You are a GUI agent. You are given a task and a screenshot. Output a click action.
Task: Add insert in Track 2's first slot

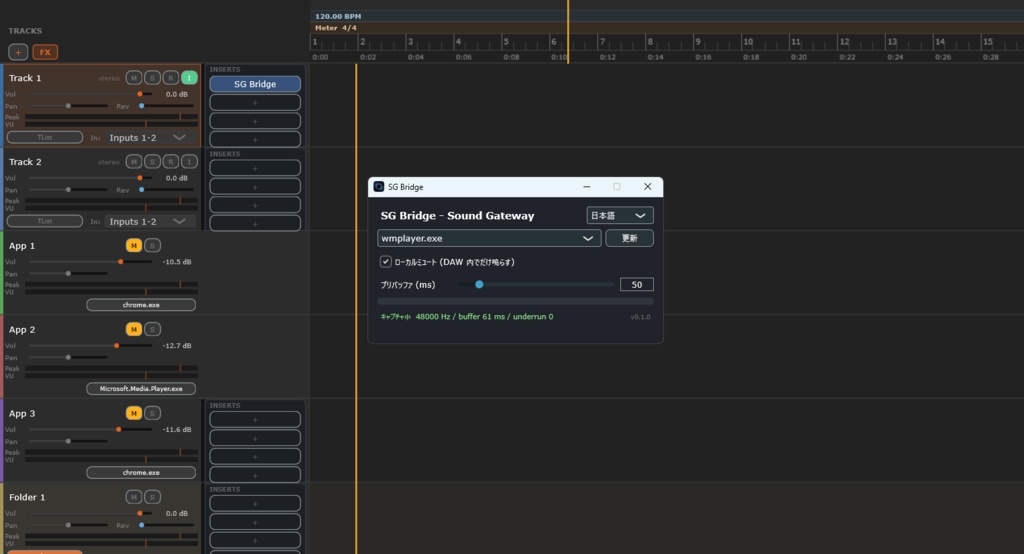click(255, 169)
